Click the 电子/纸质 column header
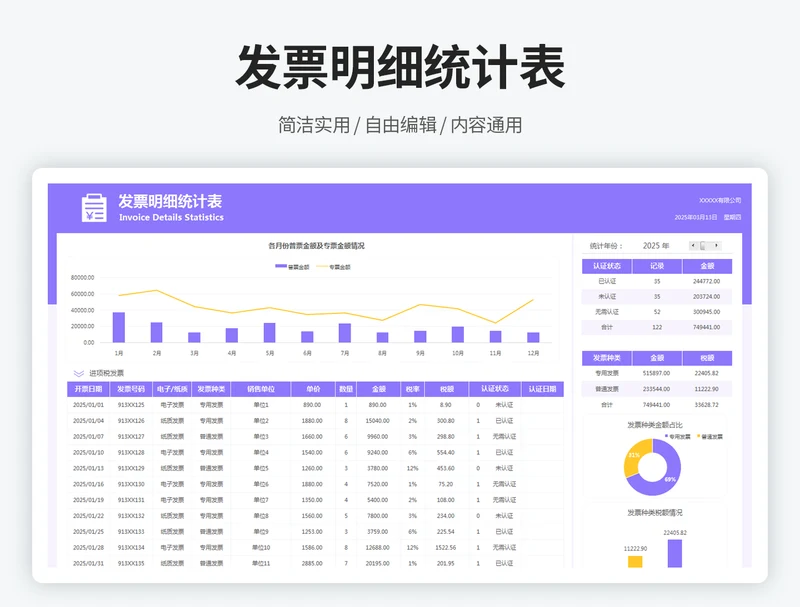 [x=172, y=389]
